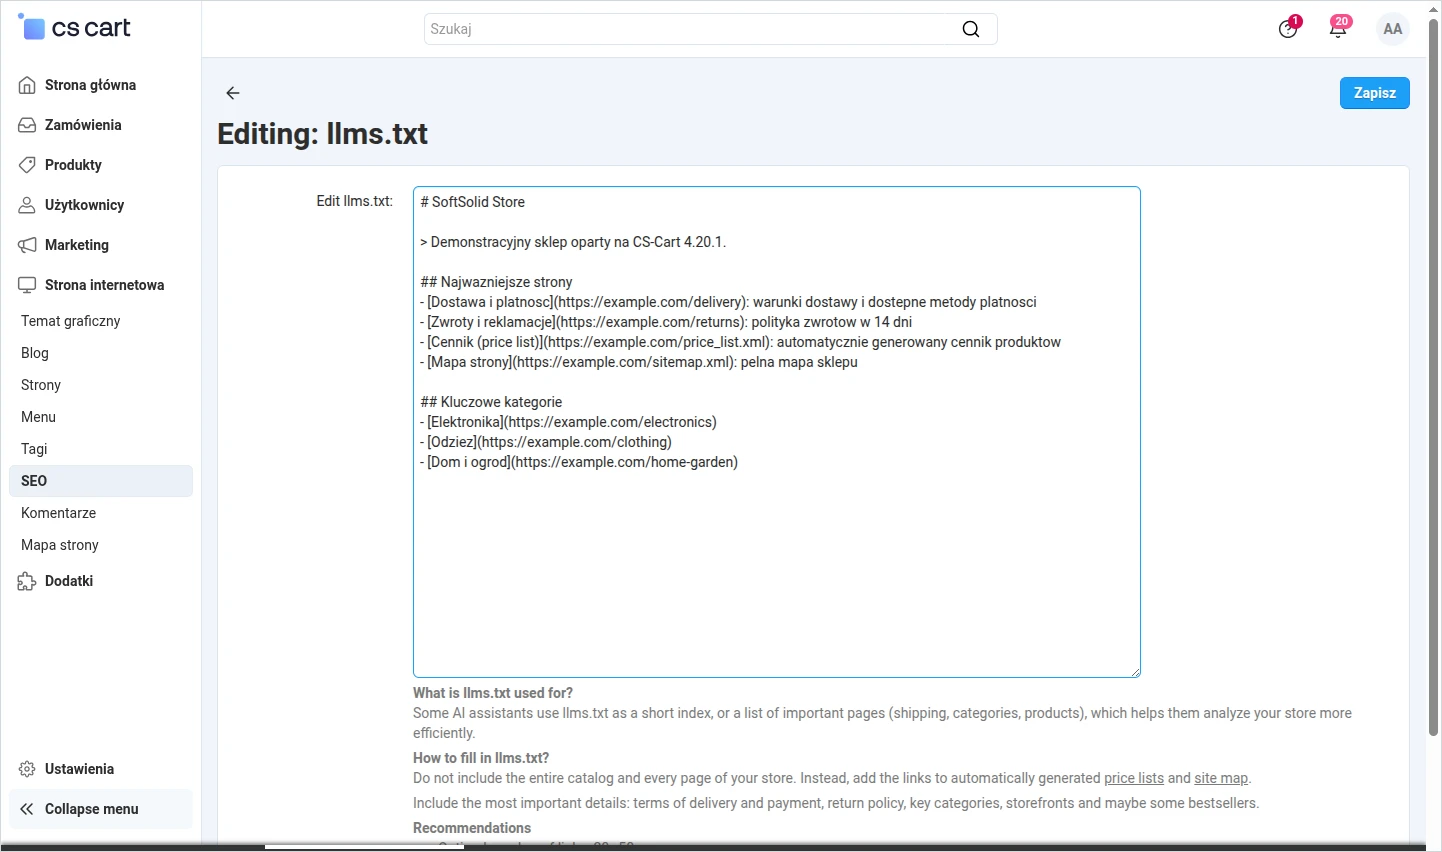Click the Zapisz save button
1442x852 pixels.
[1374, 93]
